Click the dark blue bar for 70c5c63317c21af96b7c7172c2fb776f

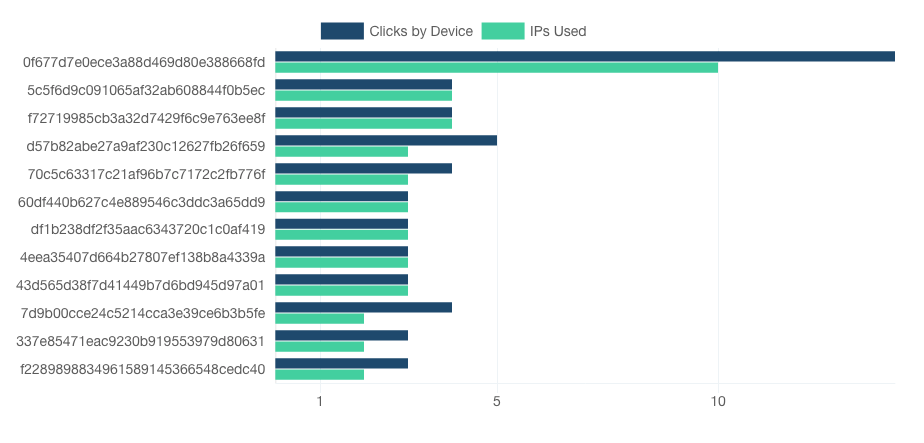(364, 168)
